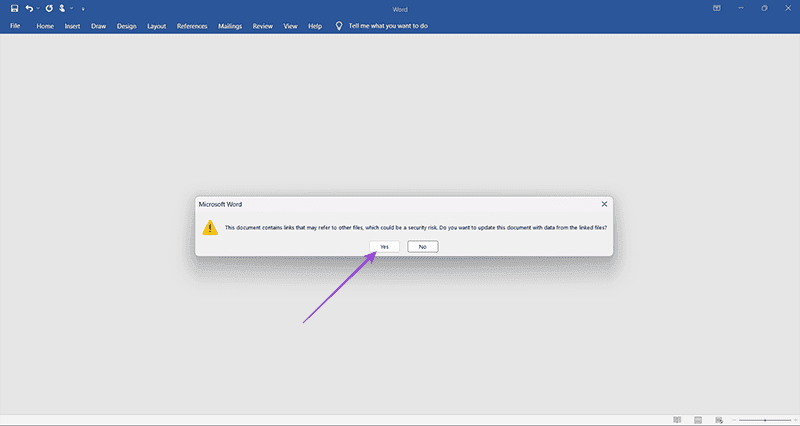Click the zoom slider in status bar

pos(765,420)
